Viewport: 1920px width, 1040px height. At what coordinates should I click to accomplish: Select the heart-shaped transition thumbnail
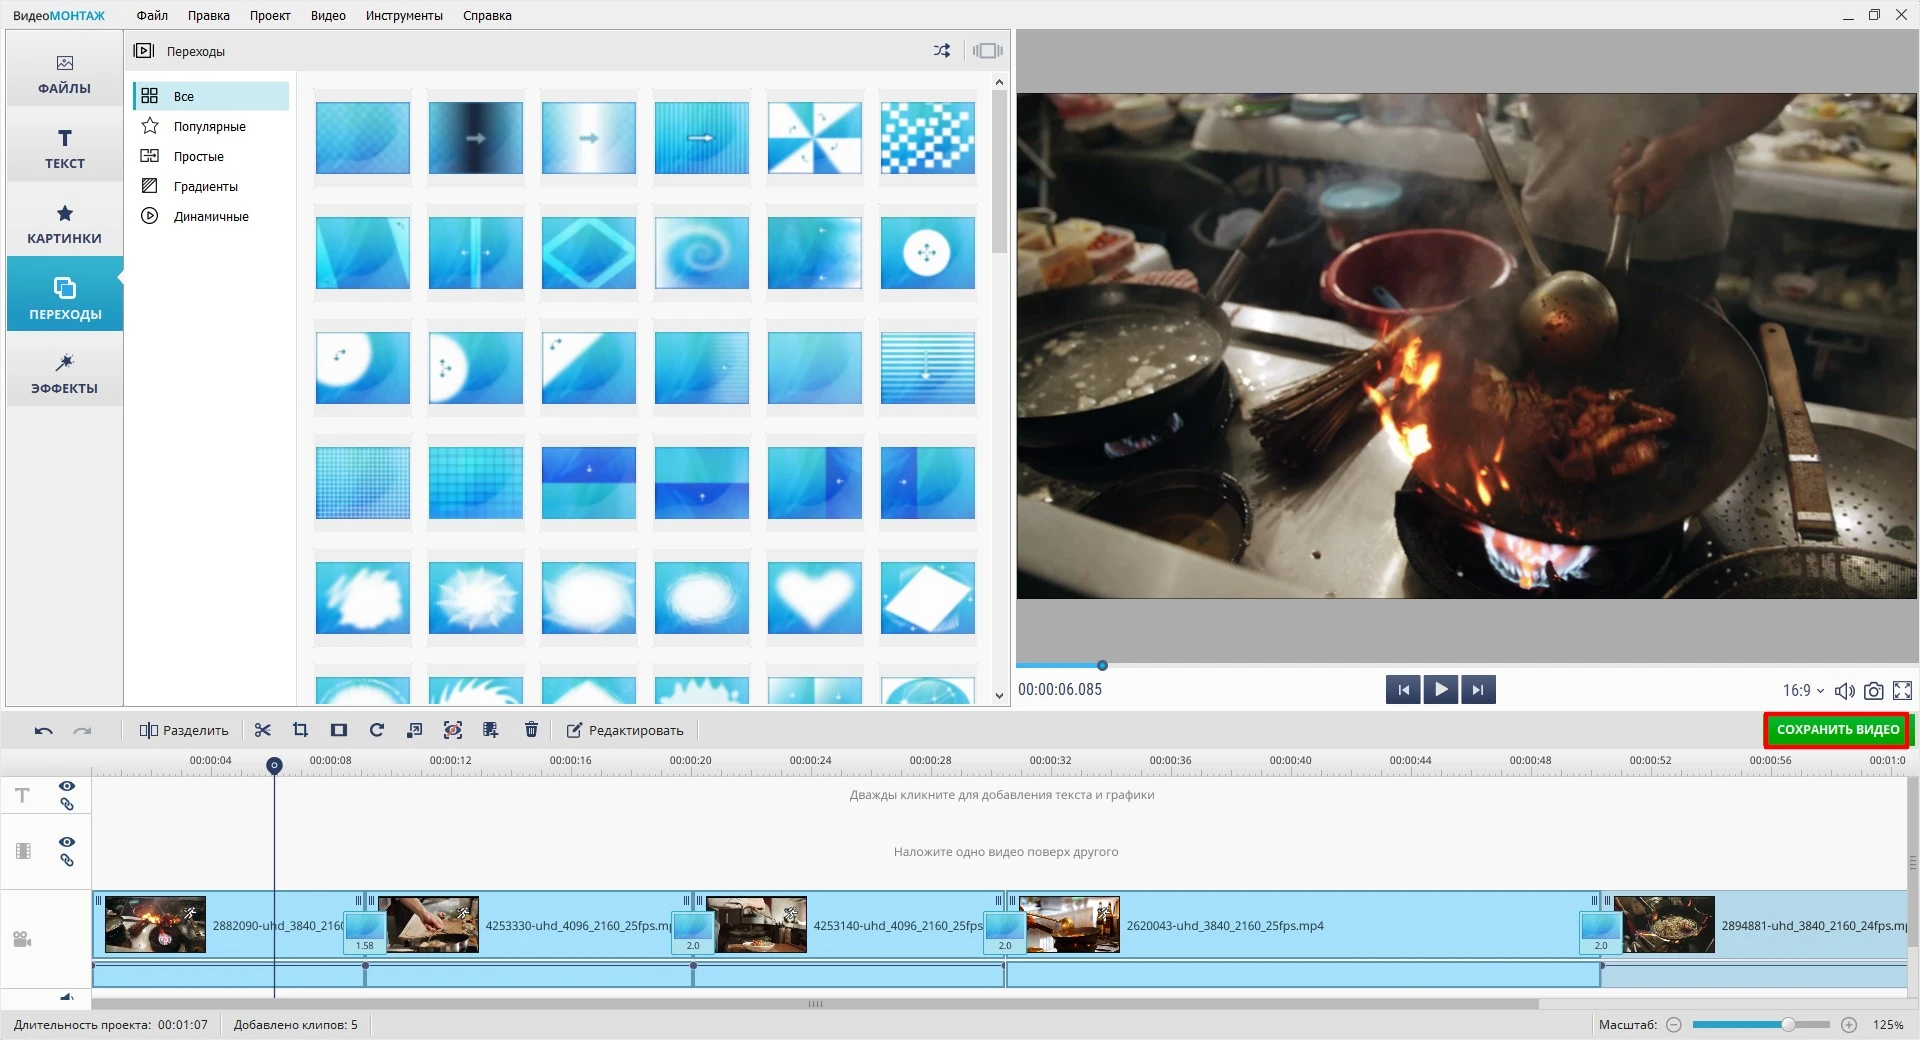pos(814,598)
